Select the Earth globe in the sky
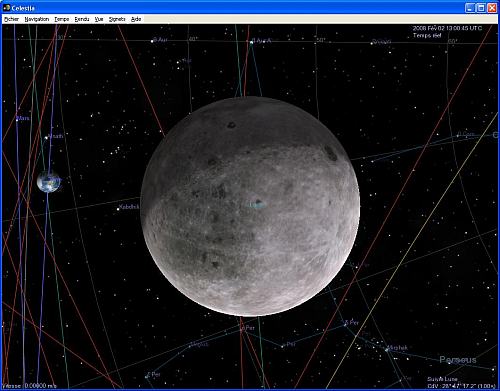Viewport: 500px width, 391px height. (x=49, y=182)
